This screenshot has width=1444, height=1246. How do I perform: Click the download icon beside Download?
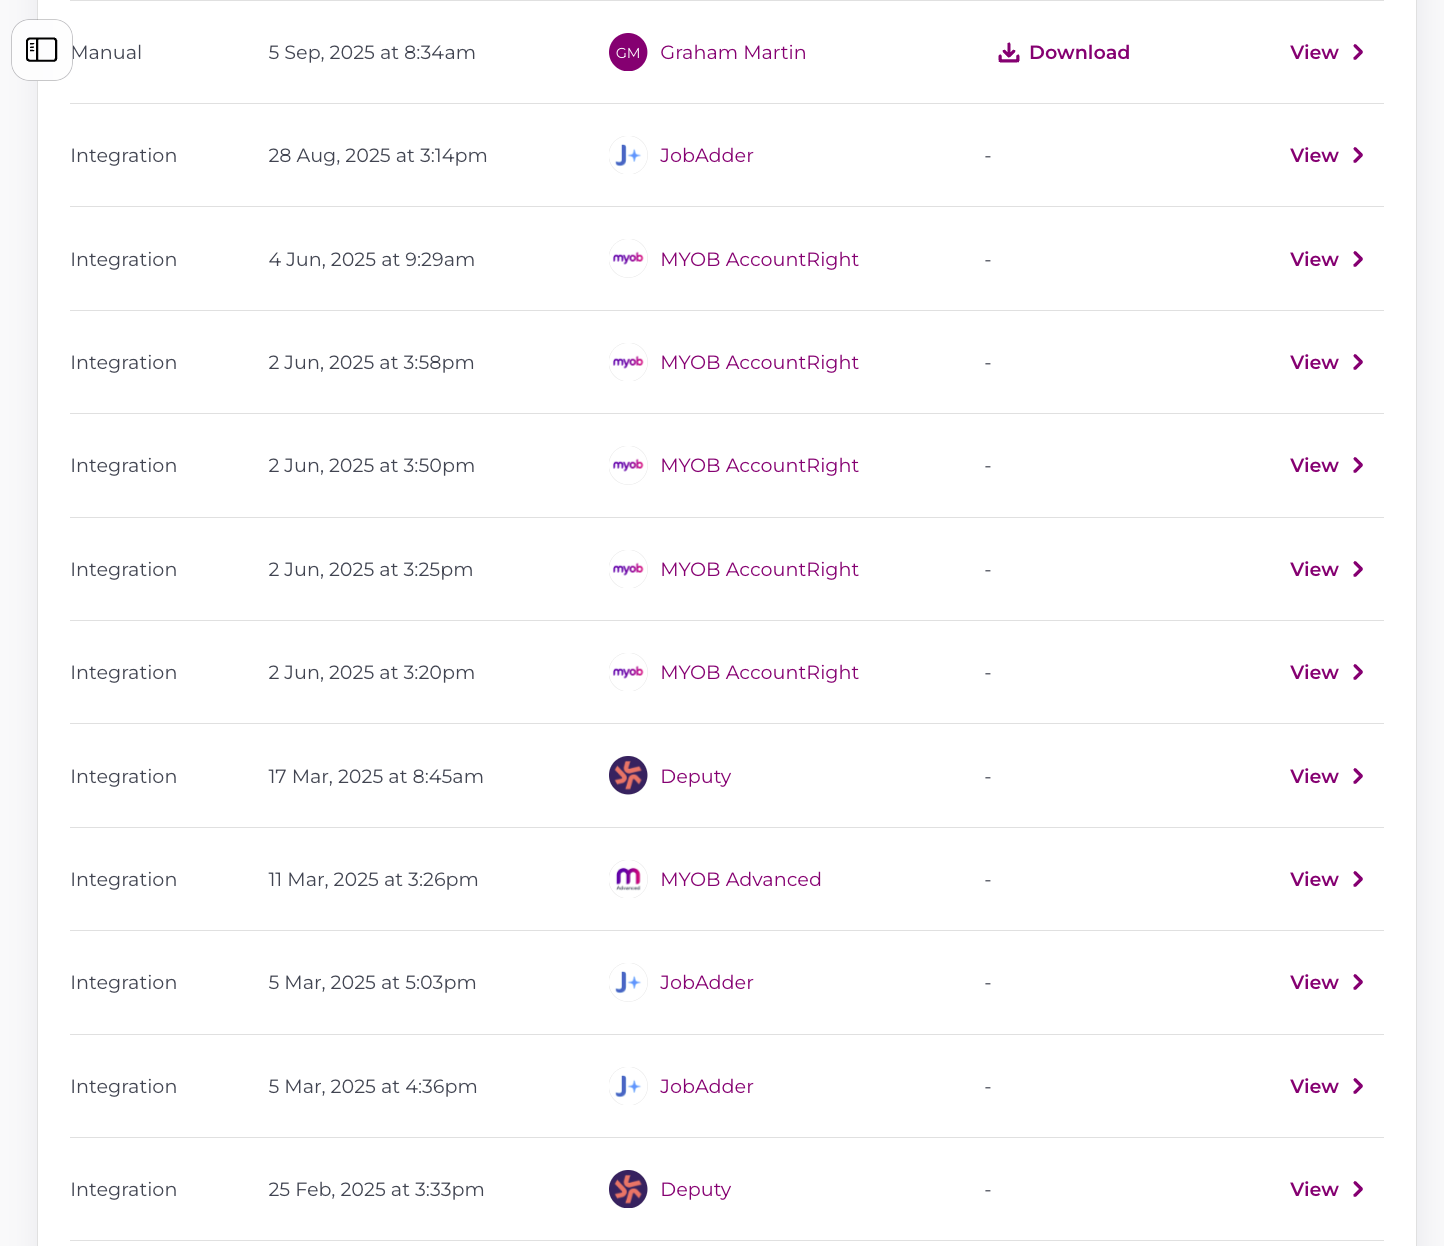[x=1008, y=53]
